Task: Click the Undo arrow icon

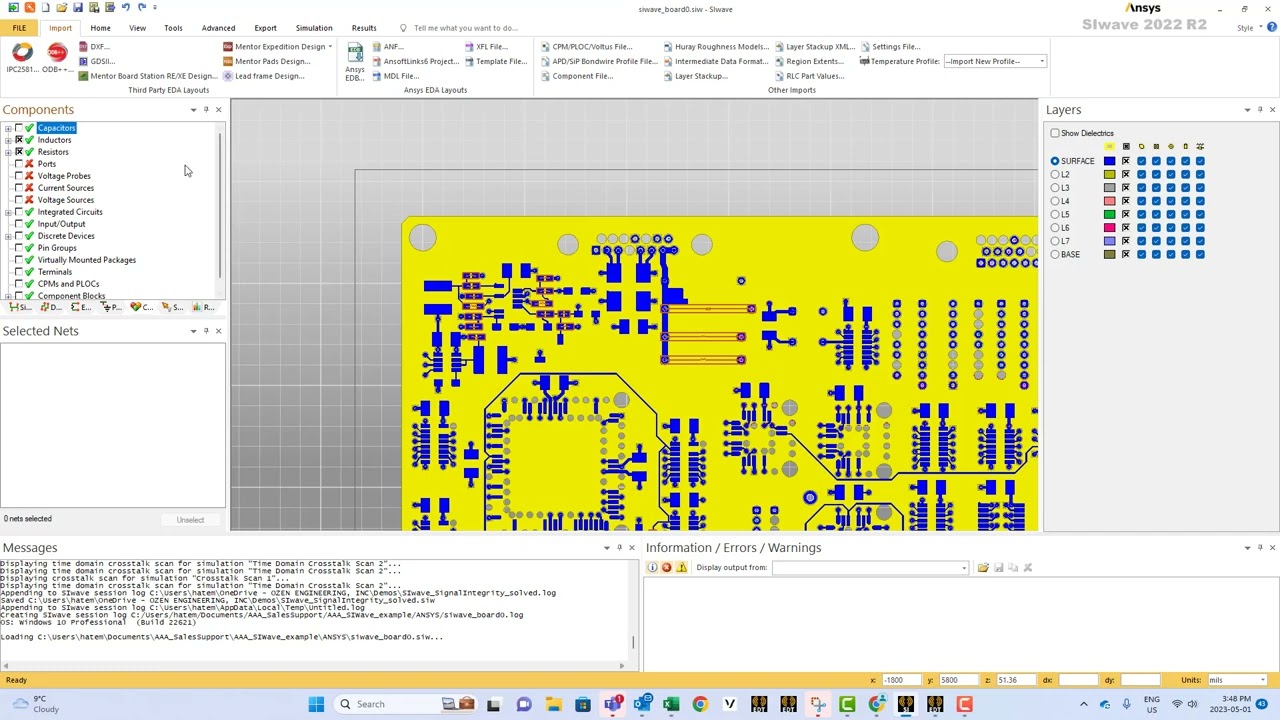Action: pos(125,8)
